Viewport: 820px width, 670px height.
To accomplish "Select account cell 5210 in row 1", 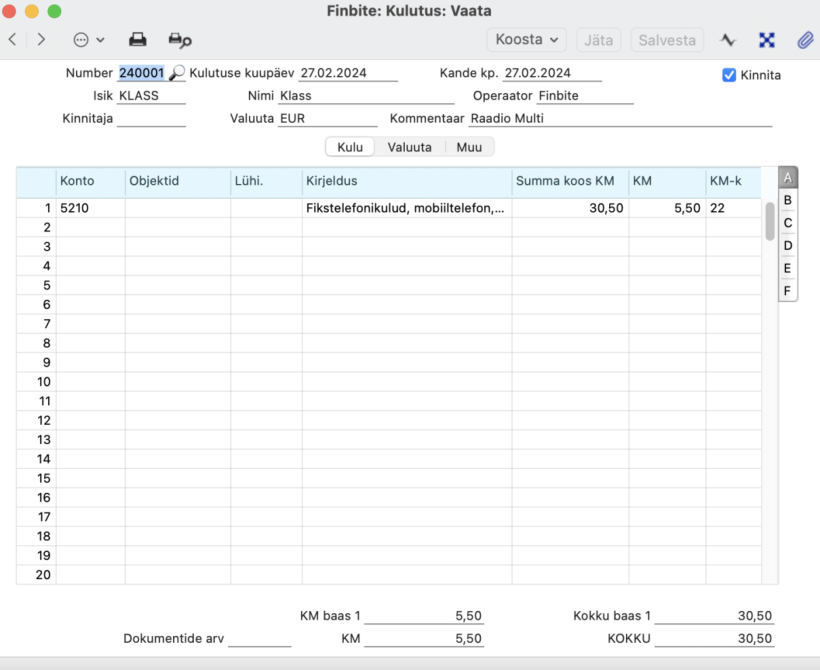I will (x=90, y=208).
